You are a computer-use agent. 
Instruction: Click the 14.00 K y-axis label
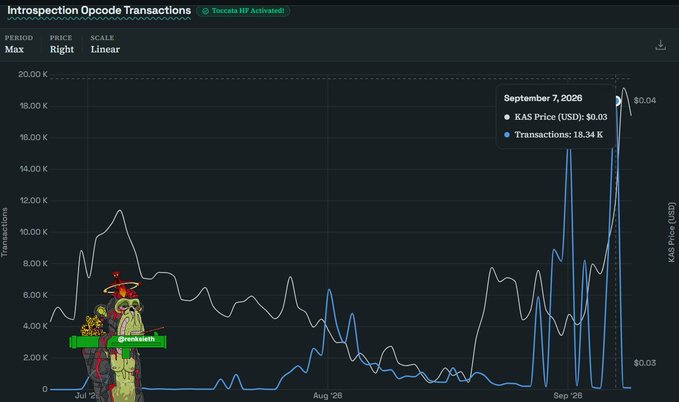click(33, 169)
